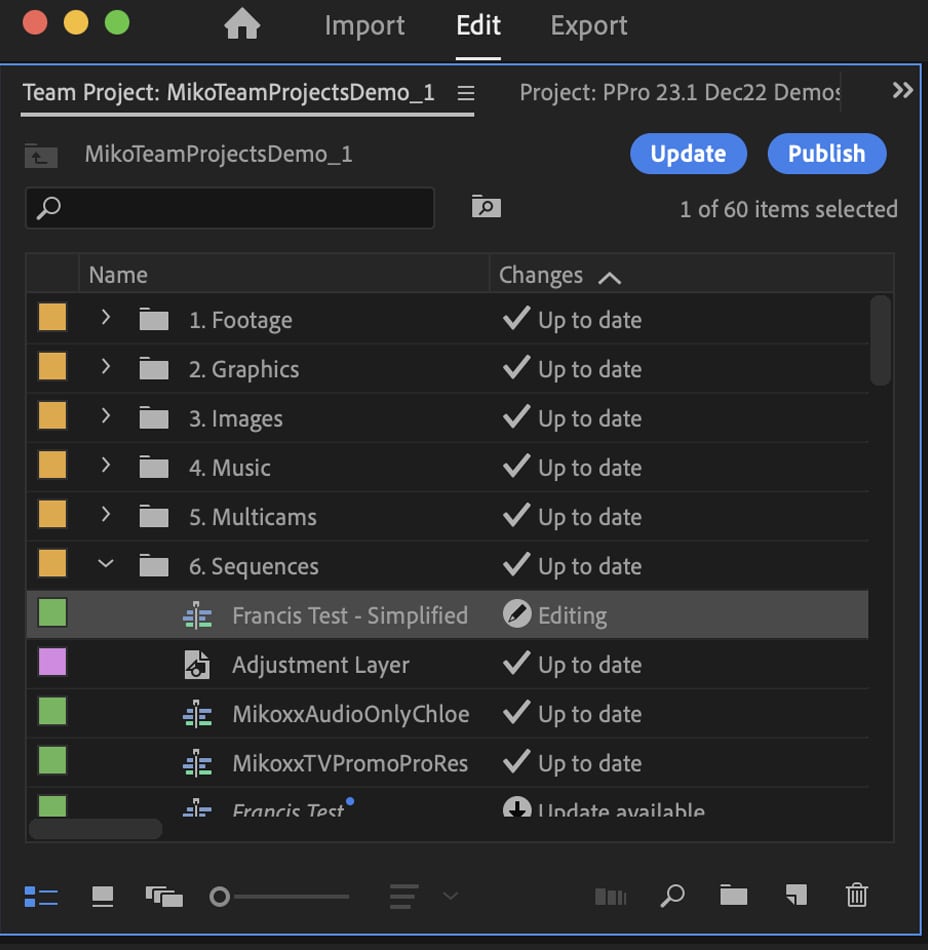Click the New Item icon
Image resolution: width=928 pixels, height=950 pixels.
click(795, 896)
